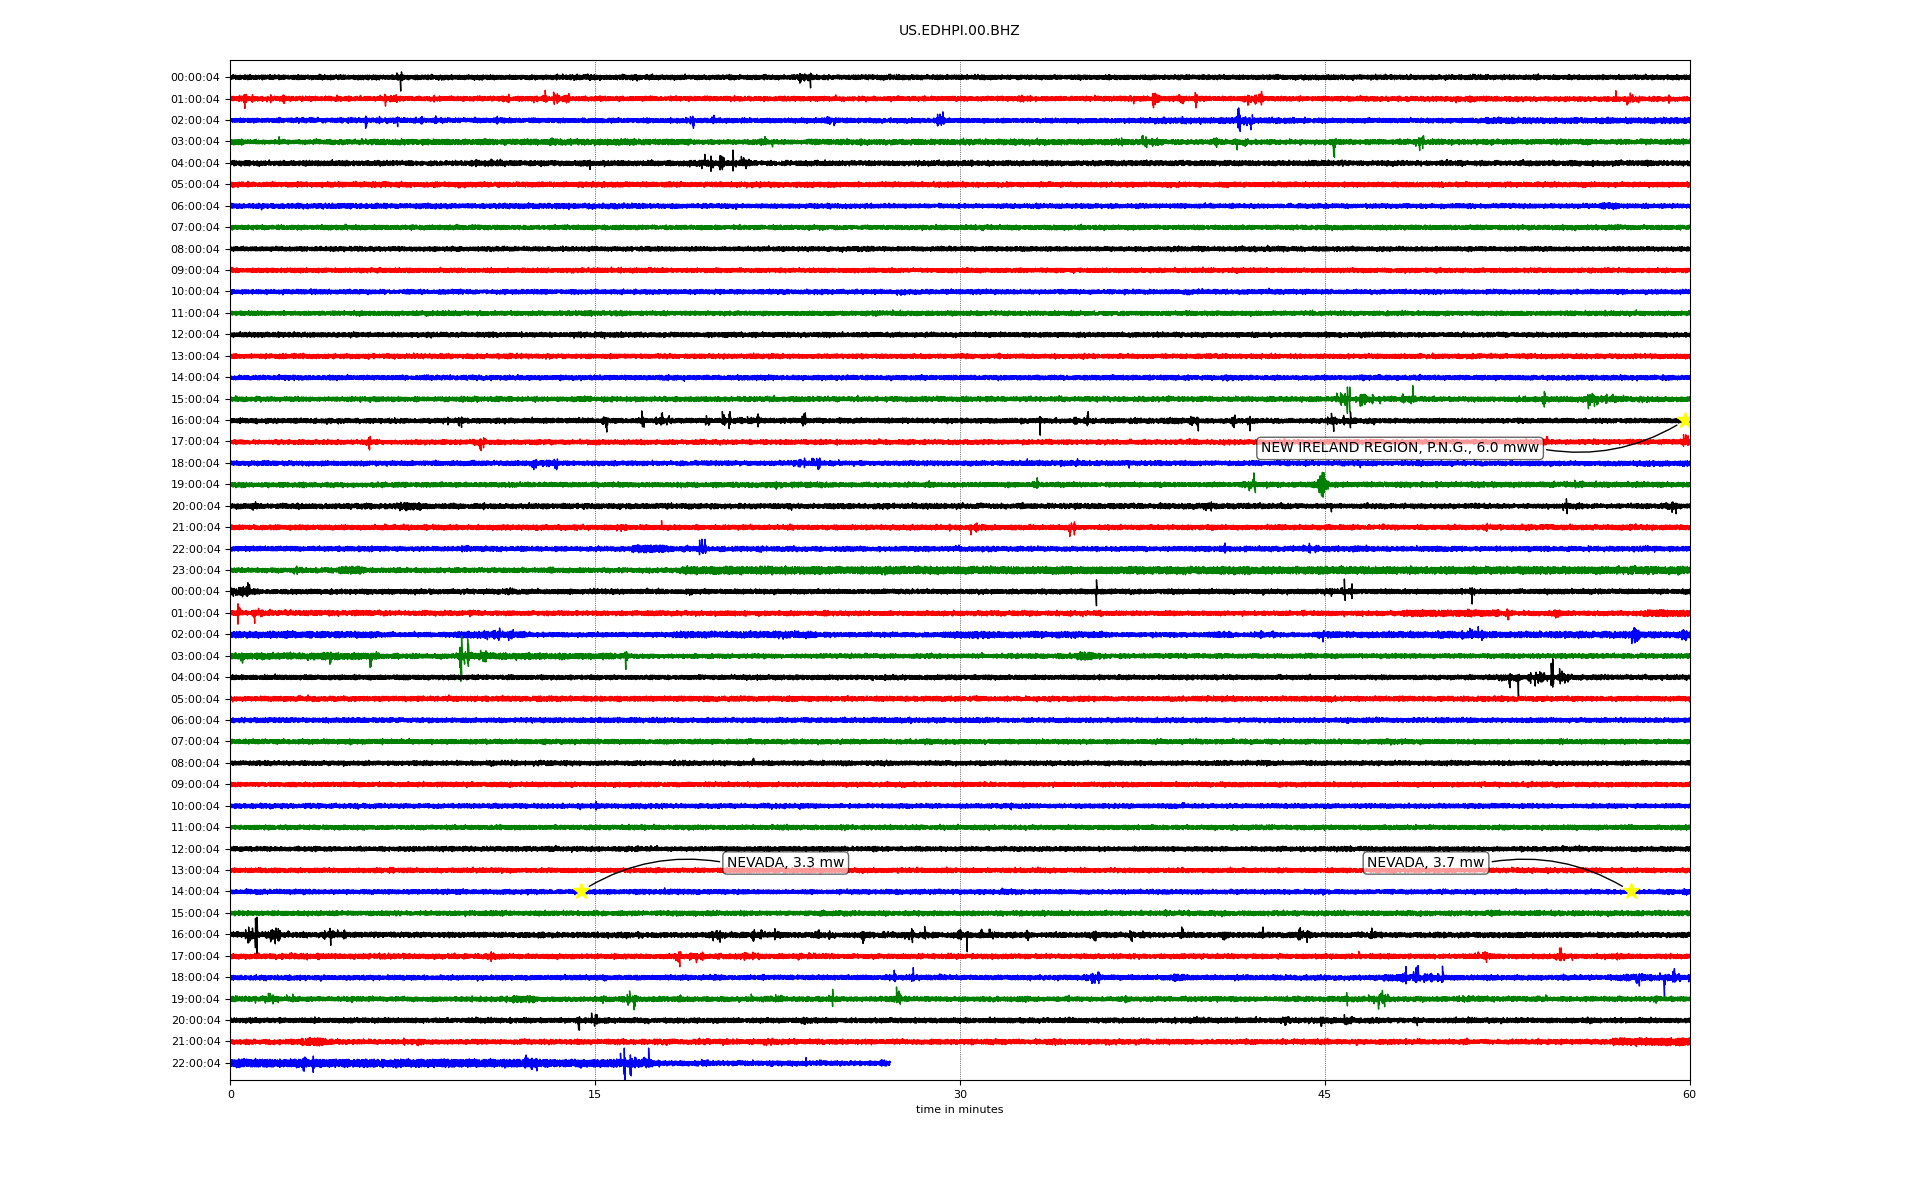The image size is (1920, 1200).
Task: Click the New Ireland earthquake star marker
Action: [x=1684, y=420]
